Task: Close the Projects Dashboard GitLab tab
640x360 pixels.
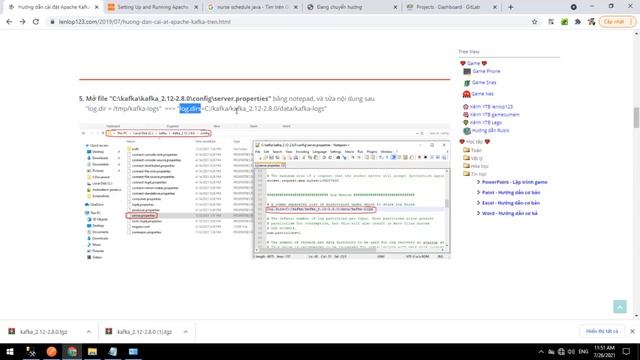Action: 495,7
